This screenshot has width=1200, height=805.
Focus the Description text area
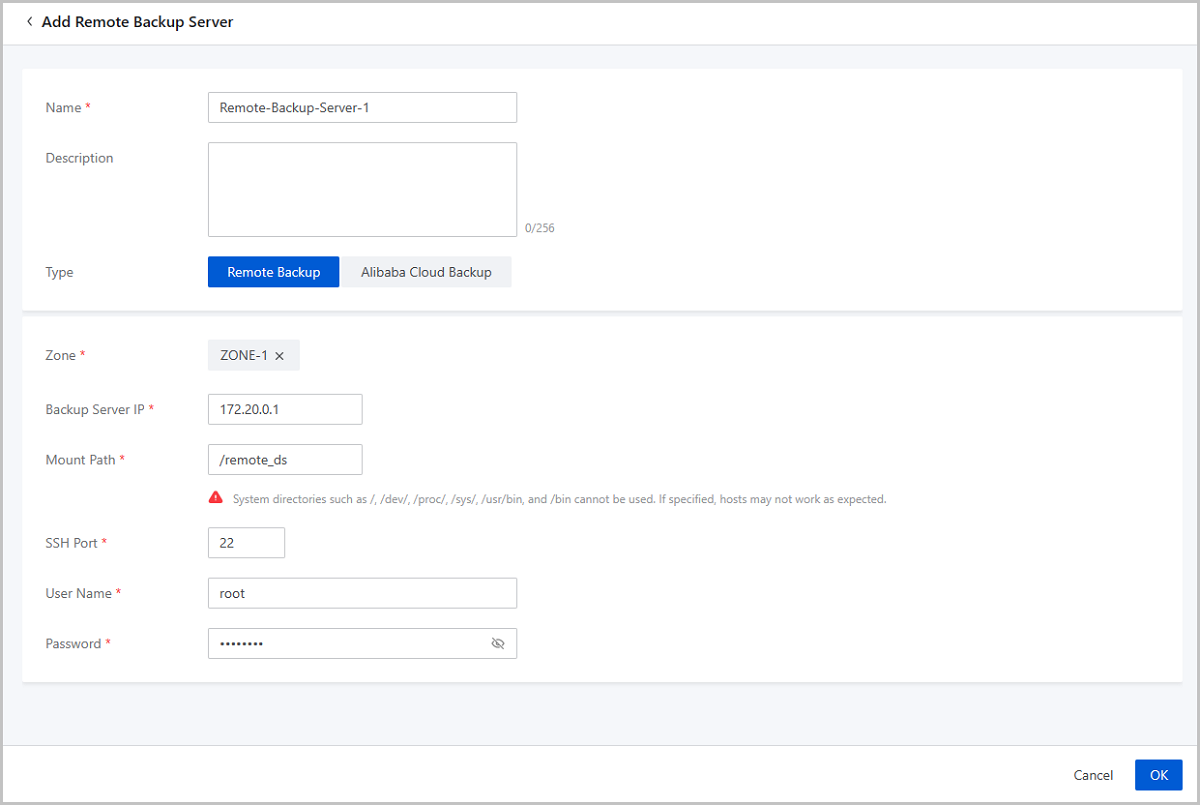(362, 189)
